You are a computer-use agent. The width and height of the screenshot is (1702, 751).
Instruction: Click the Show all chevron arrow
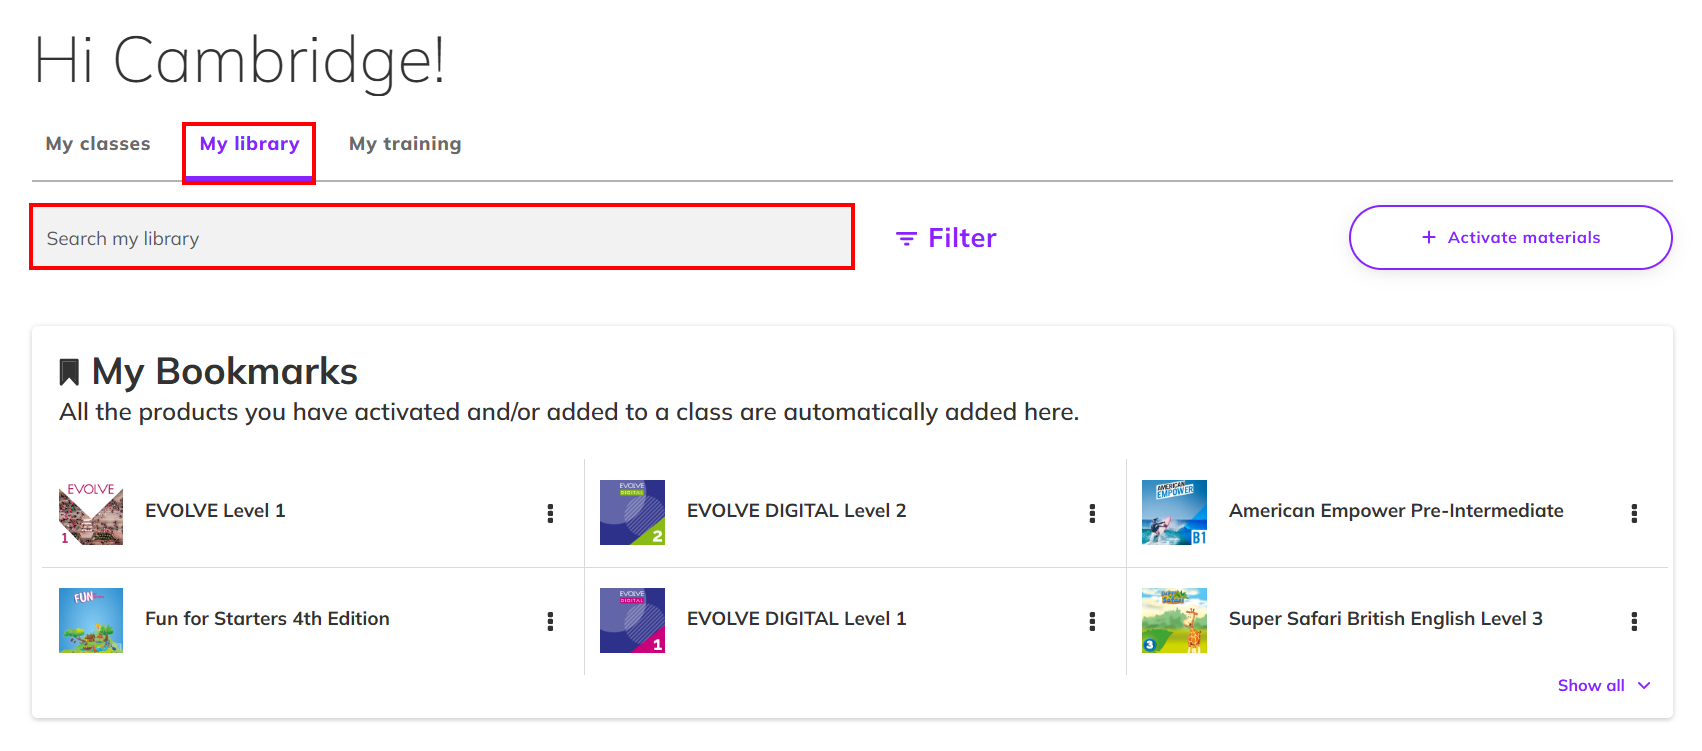1644,685
